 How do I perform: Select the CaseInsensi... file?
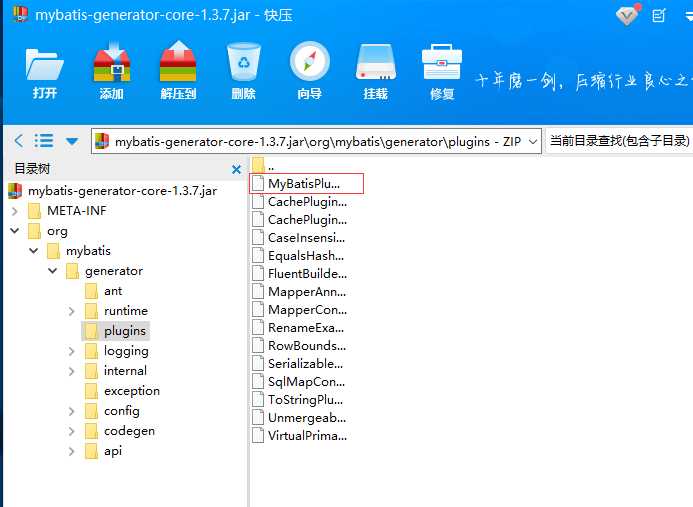coord(299,238)
